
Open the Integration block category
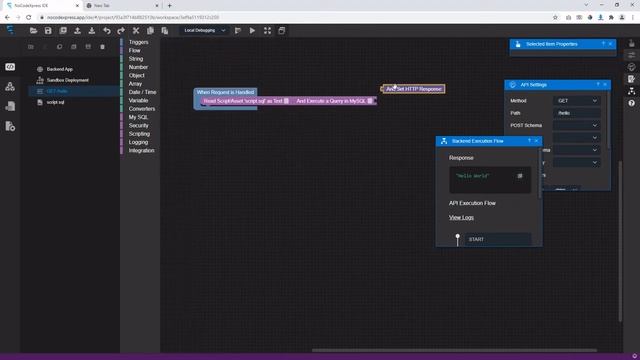tap(141, 151)
